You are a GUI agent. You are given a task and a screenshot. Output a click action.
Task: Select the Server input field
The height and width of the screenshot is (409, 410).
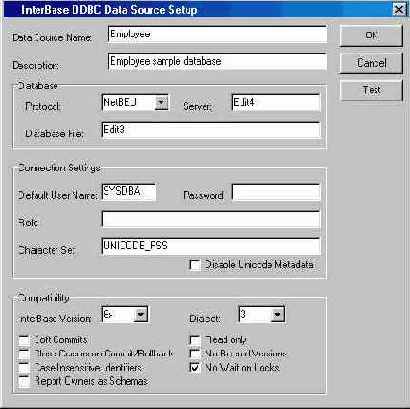pos(276,103)
